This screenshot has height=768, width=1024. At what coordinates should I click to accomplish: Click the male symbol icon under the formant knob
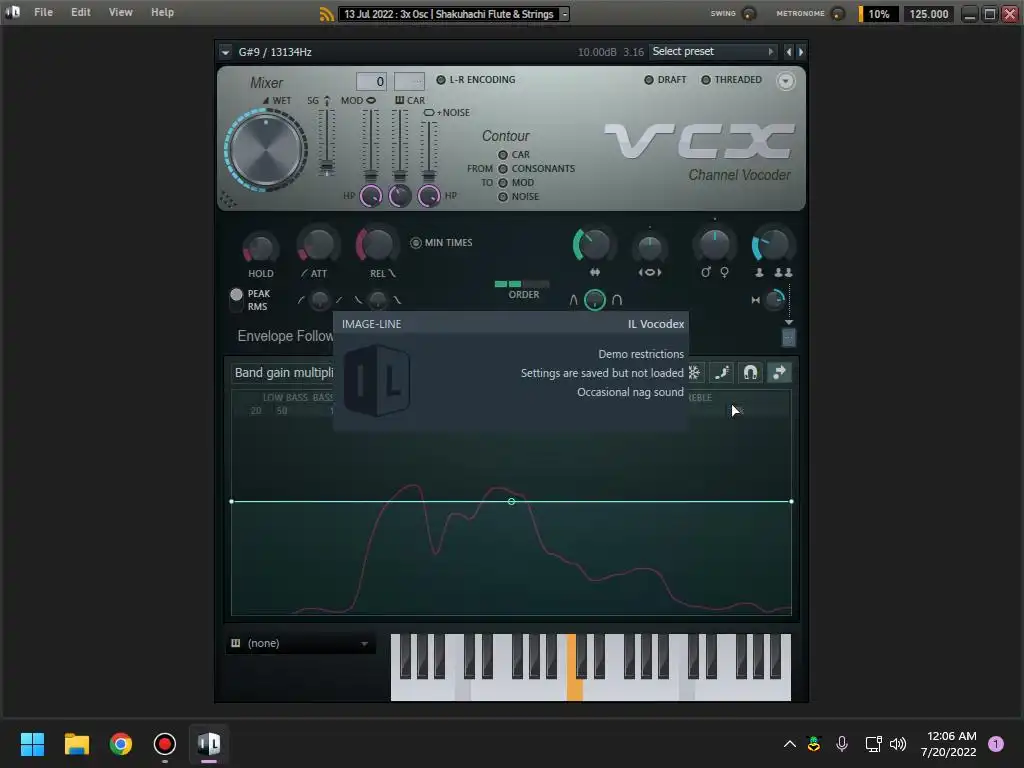coord(705,272)
